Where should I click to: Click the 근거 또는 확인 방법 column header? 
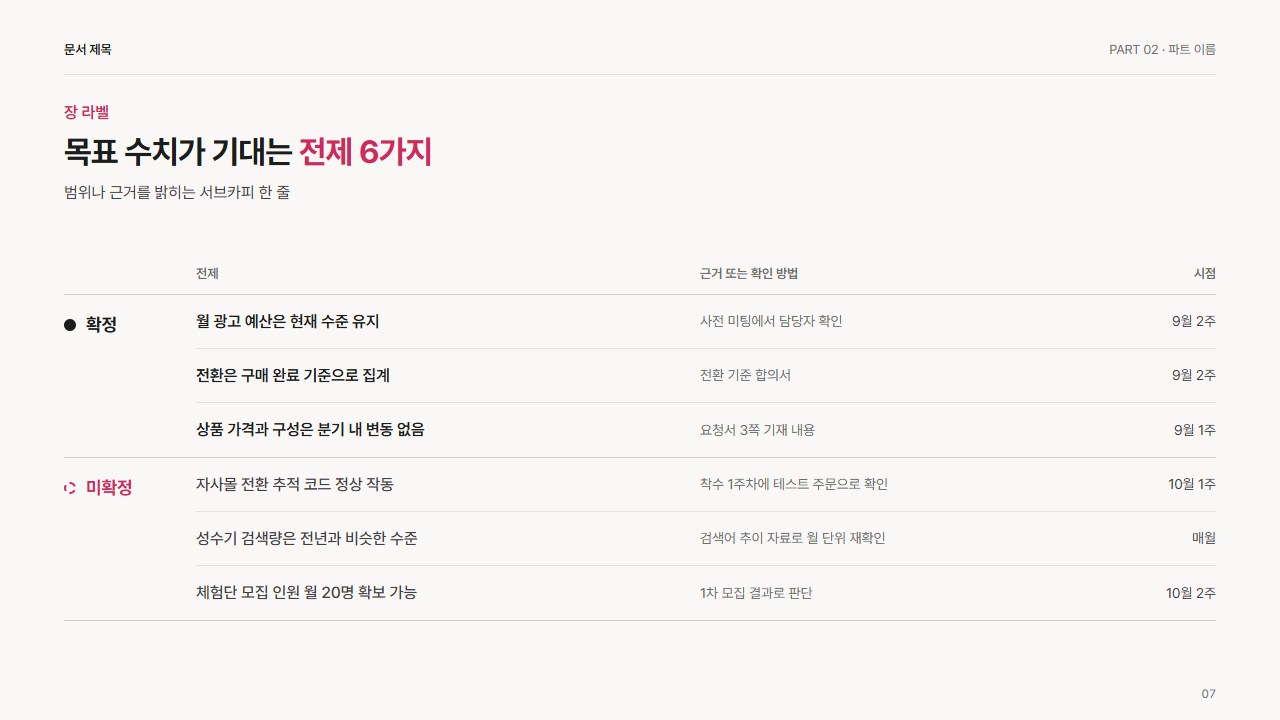click(x=749, y=273)
